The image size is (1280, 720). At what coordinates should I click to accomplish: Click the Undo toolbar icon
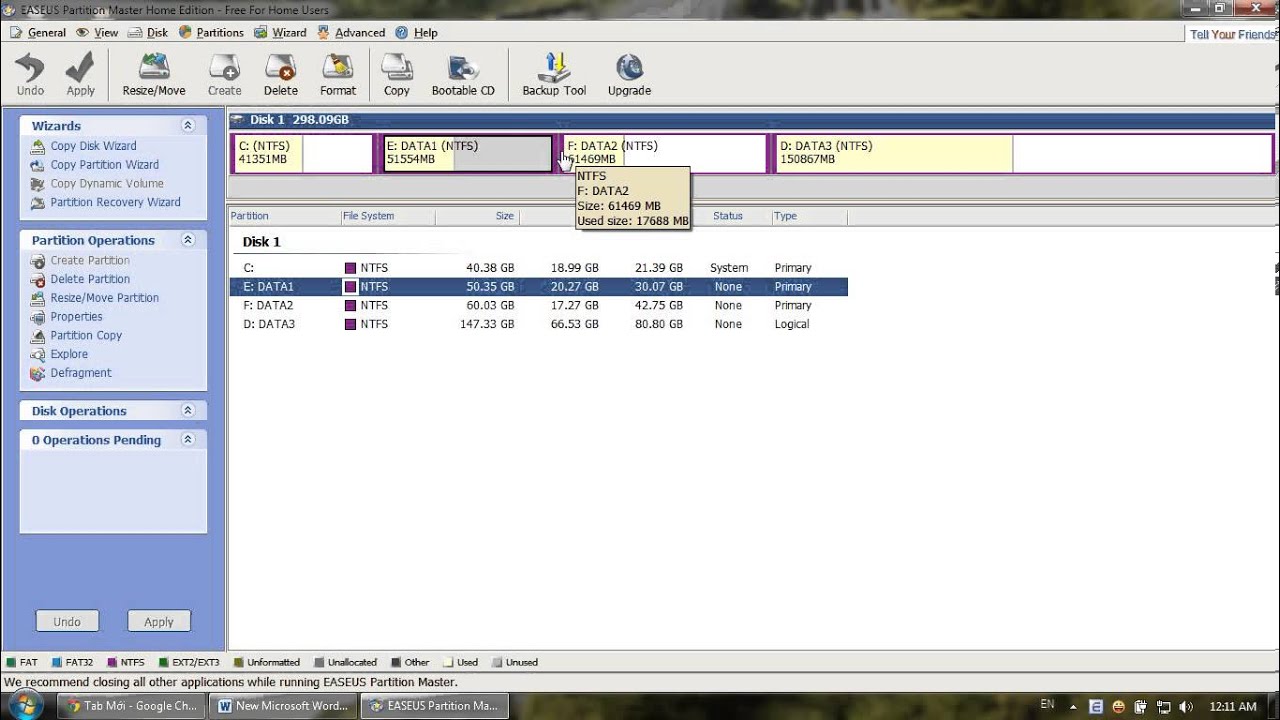30,74
